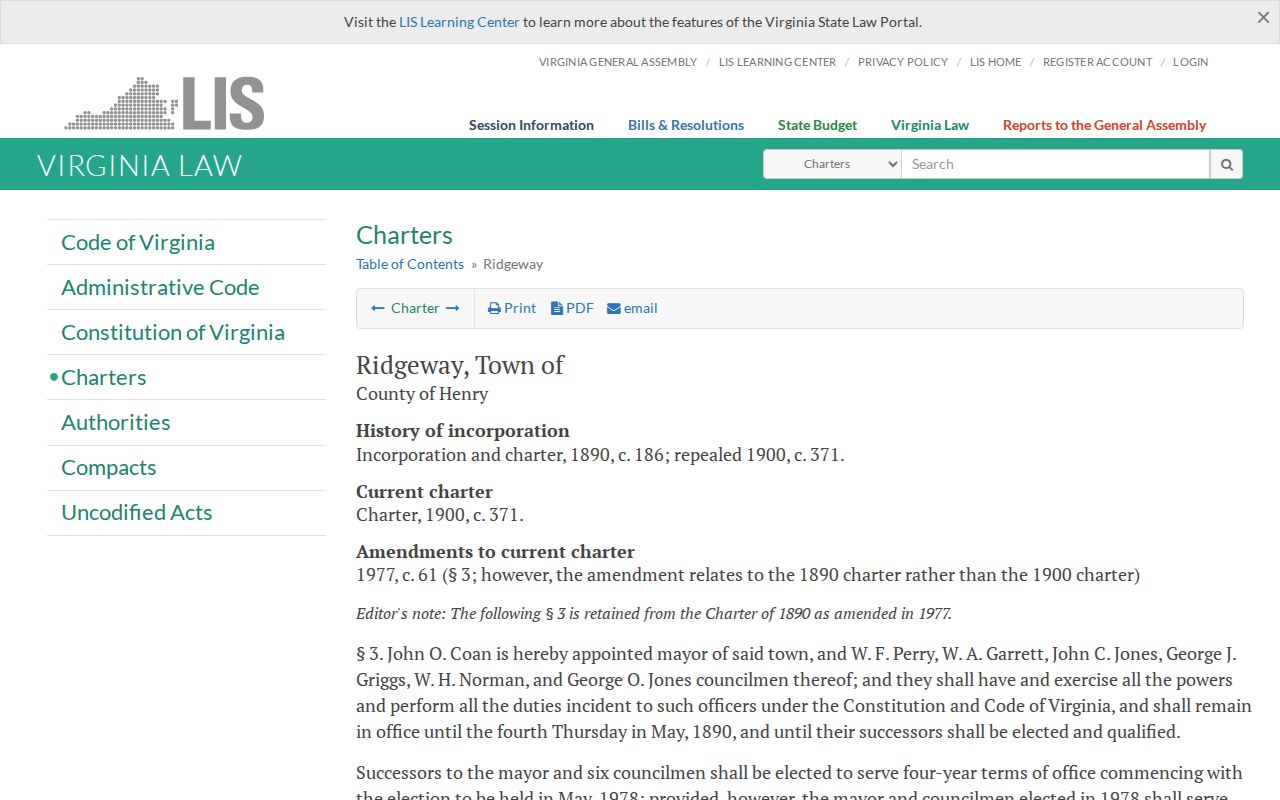1280x800 pixels.
Task: Click Register Account link
Action: (1097, 62)
